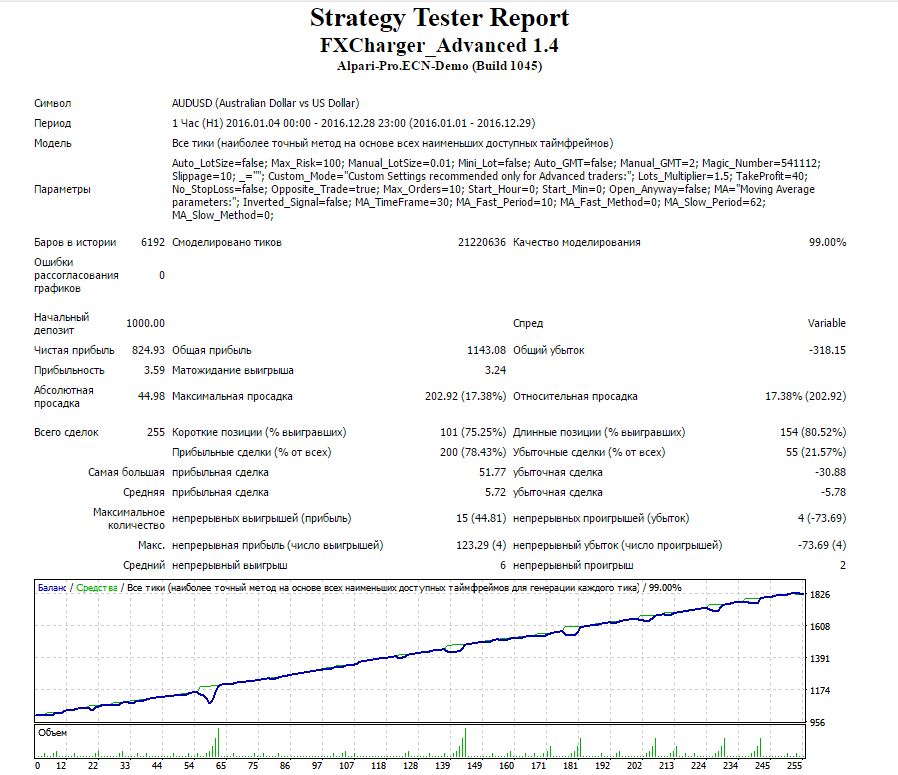Click consecutive wins value 15 (44.81)

click(x=481, y=518)
